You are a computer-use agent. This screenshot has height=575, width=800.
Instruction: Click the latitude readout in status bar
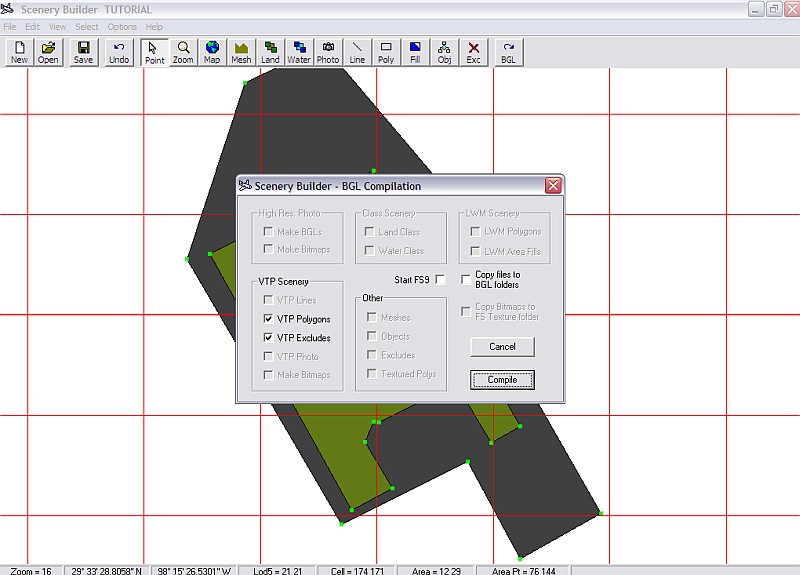click(107, 571)
